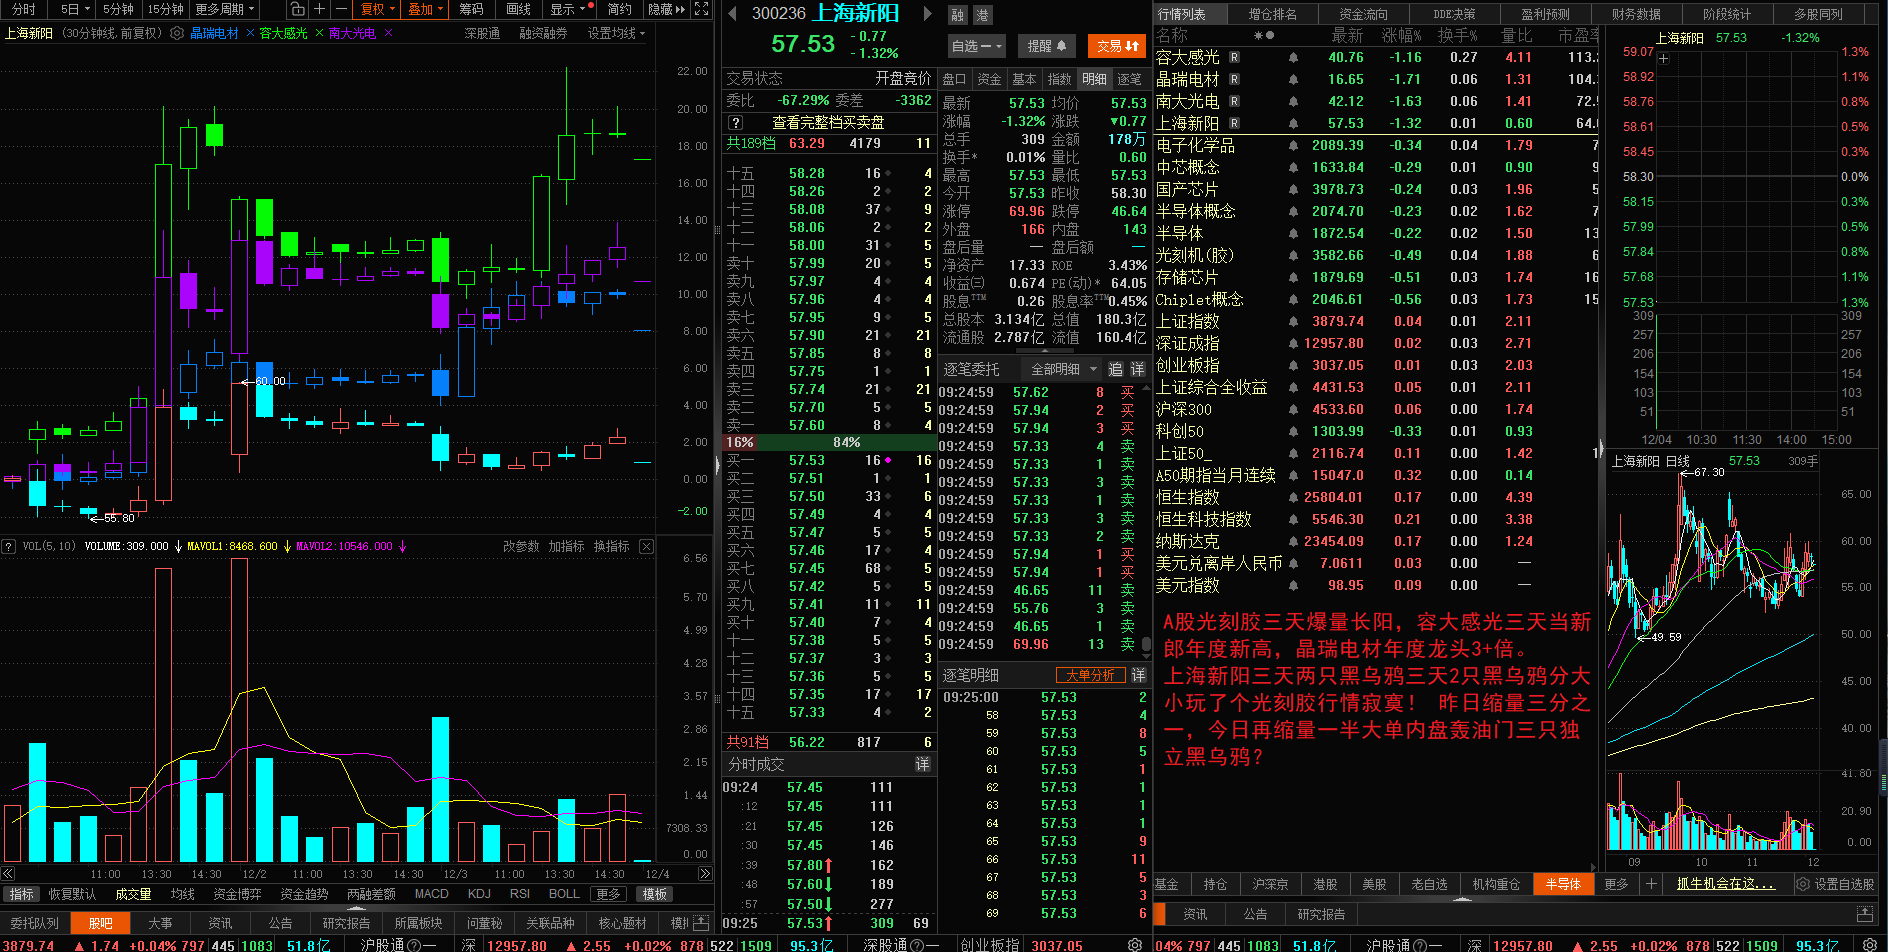Image resolution: width=1888 pixels, height=952 pixels.
Task: Toggle 画线 drawing tools
Action: pos(518,9)
